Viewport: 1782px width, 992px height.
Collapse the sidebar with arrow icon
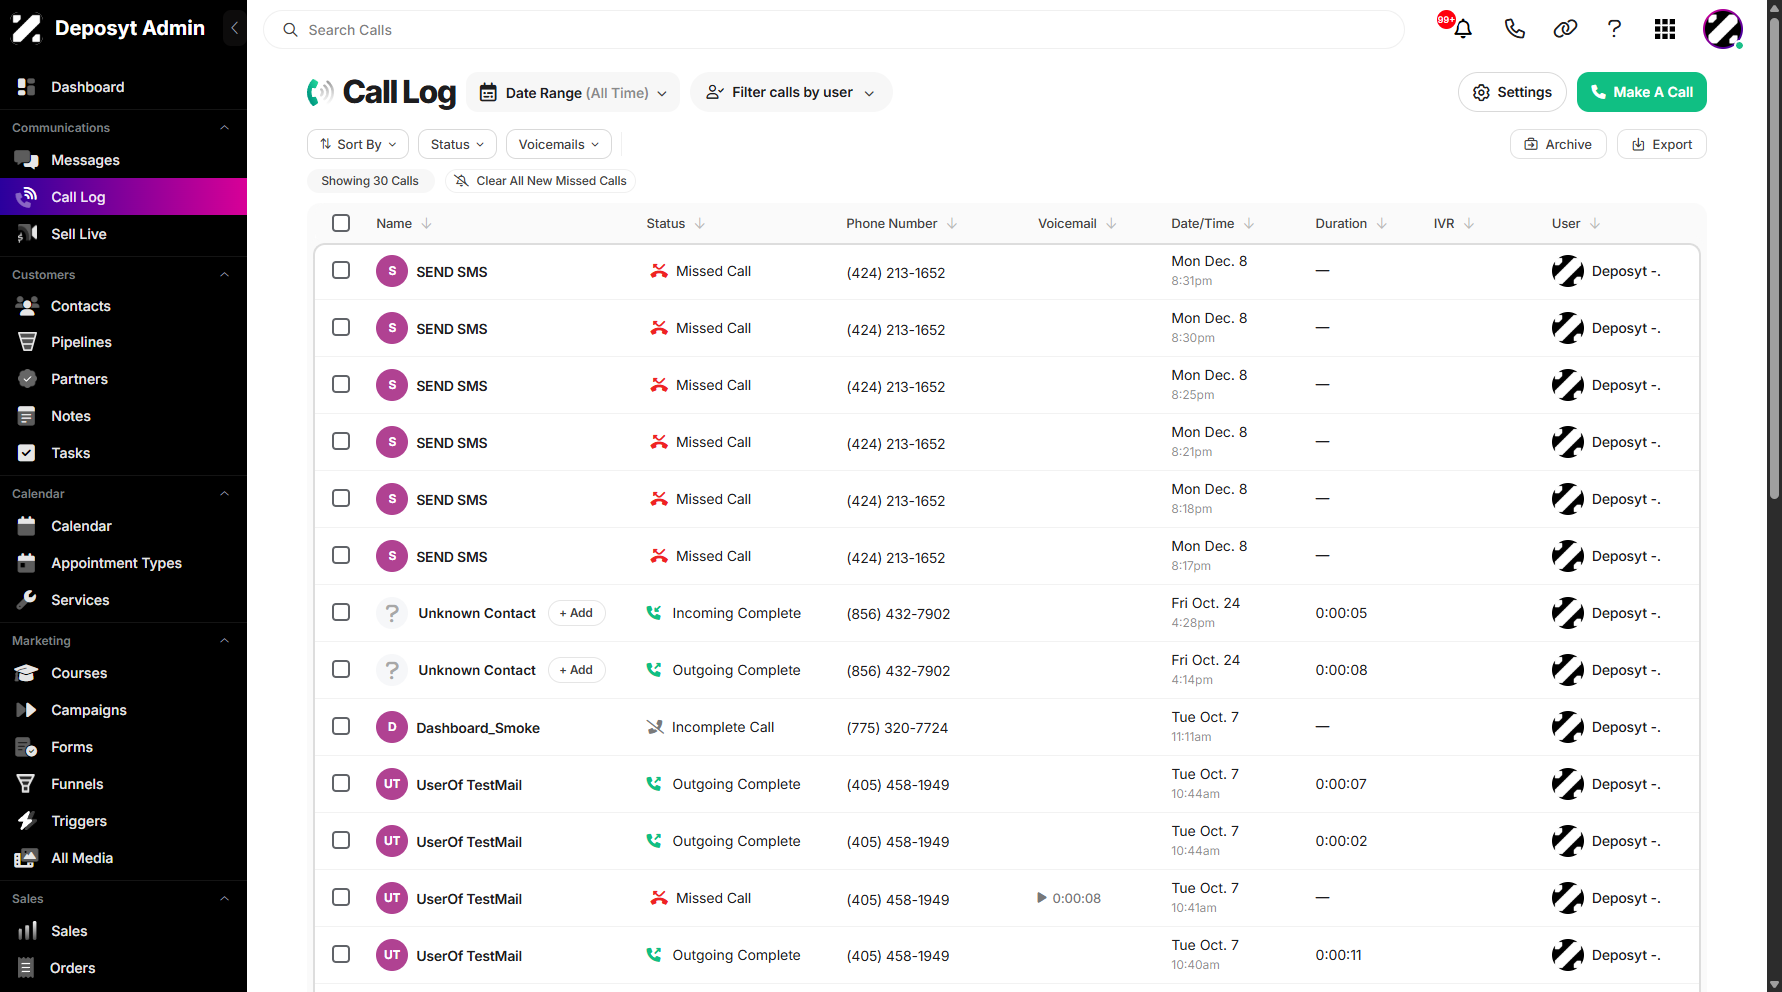coord(234,28)
